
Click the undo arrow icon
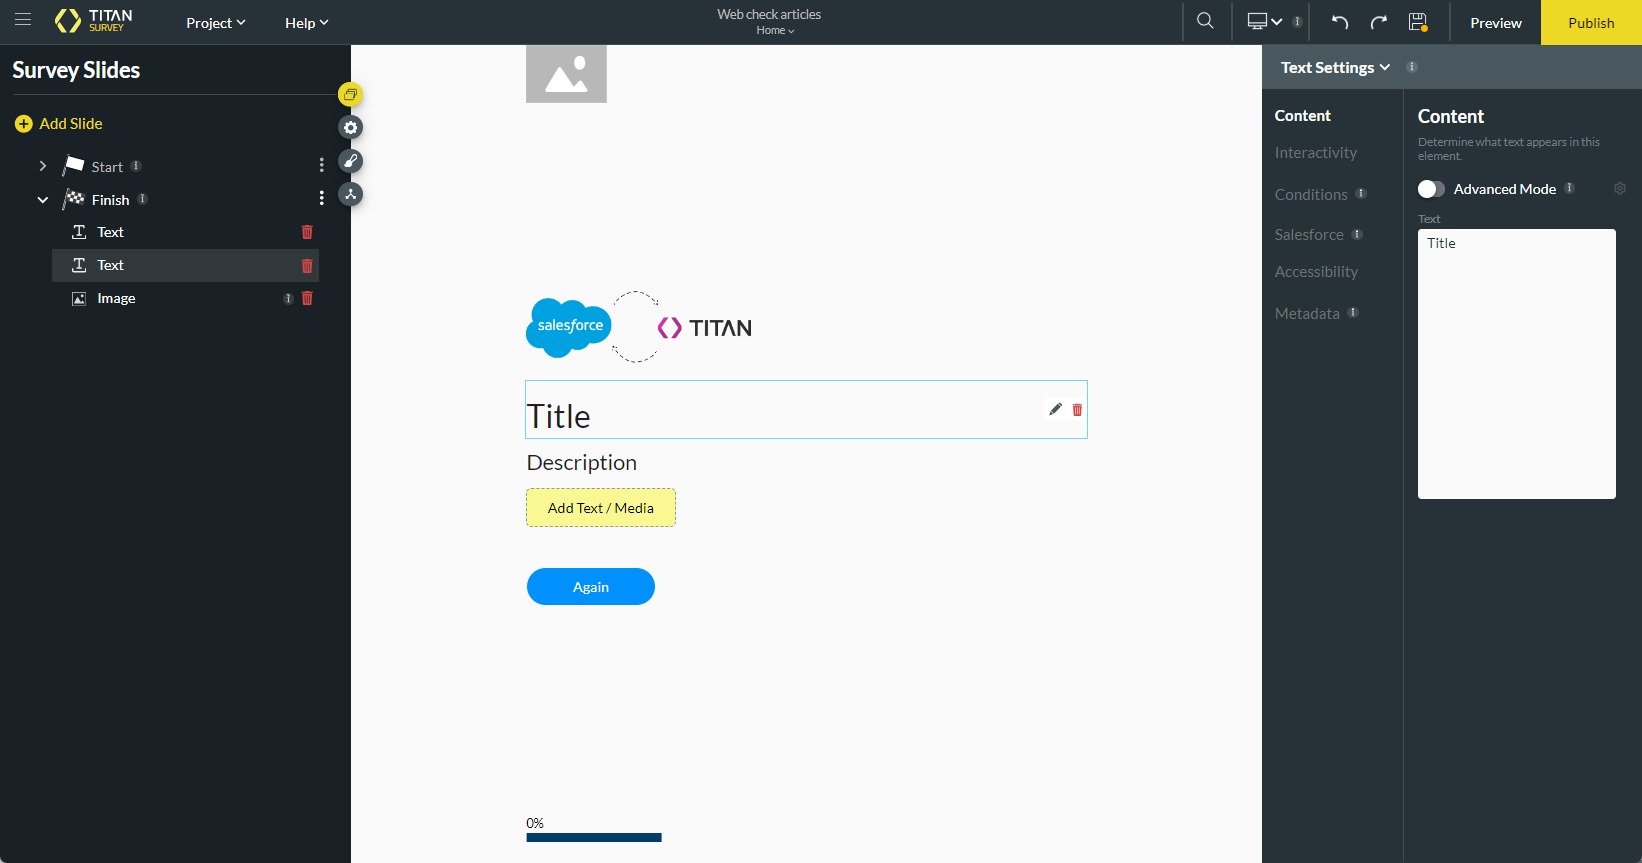(x=1340, y=22)
